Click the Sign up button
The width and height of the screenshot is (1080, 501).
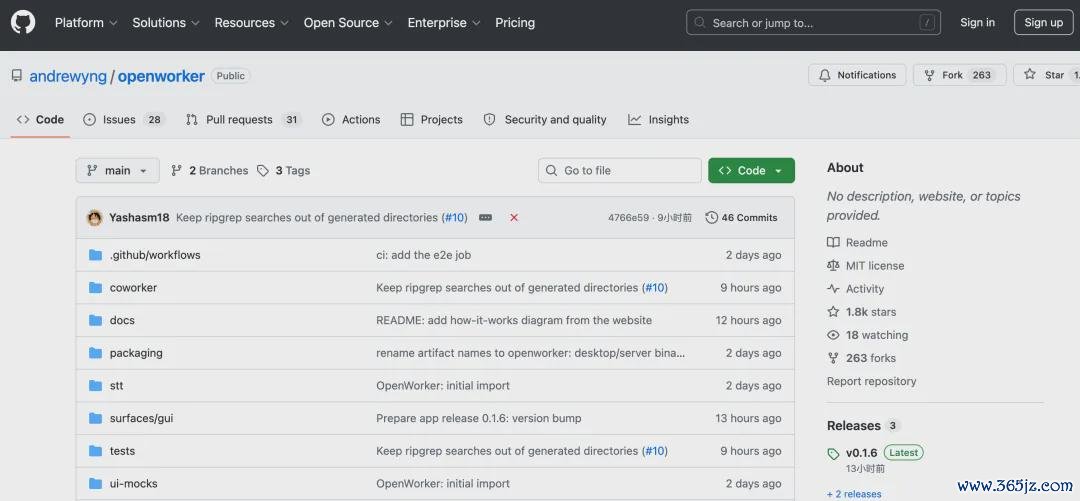click(1043, 23)
